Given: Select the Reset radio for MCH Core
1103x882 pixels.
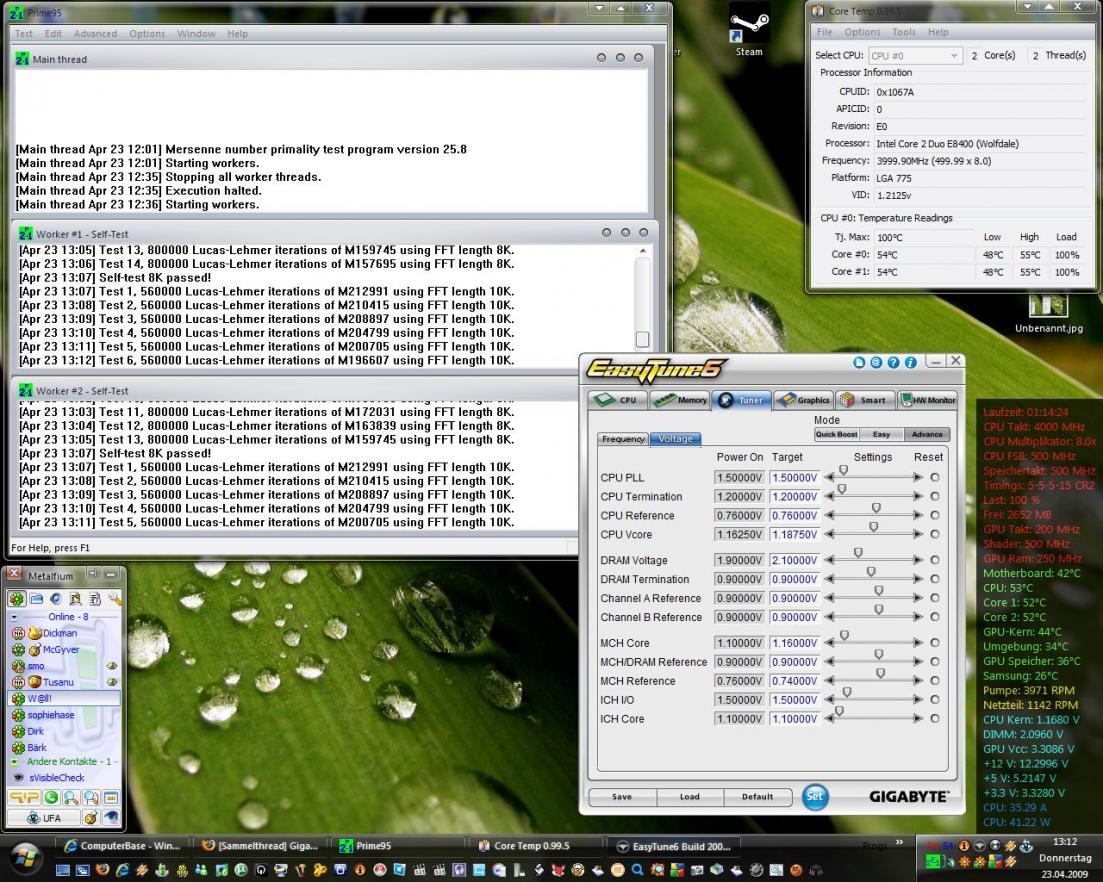Looking at the screenshot, I should tap(934, 642).
